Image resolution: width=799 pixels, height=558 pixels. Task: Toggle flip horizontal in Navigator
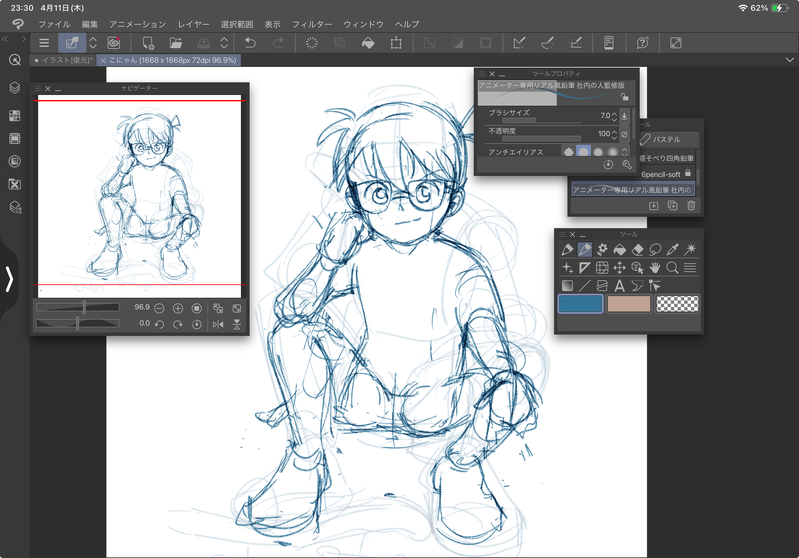point(218,324)
